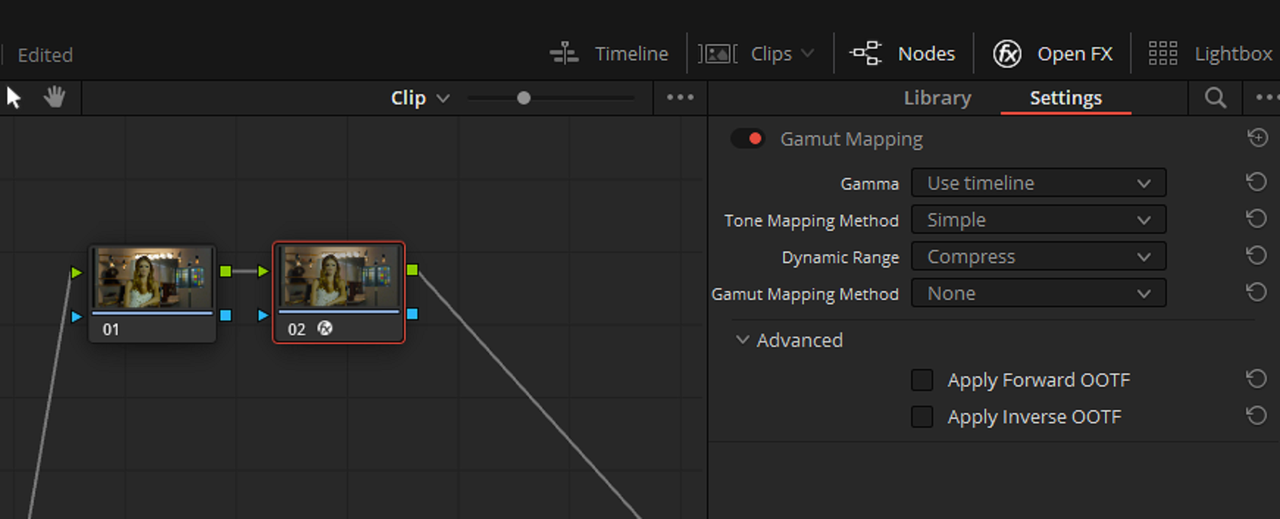
Task: Open Open FX panel three-dot options menu
Action: 1267,98
